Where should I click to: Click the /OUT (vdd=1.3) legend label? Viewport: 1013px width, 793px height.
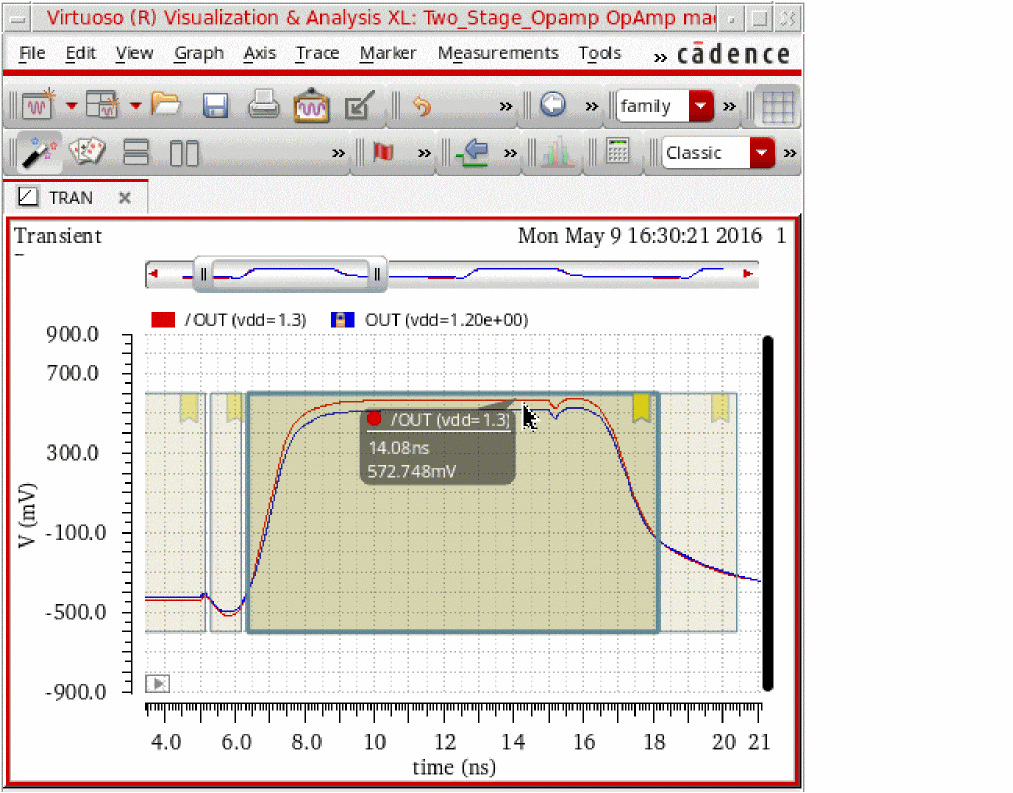coord(245,320)
